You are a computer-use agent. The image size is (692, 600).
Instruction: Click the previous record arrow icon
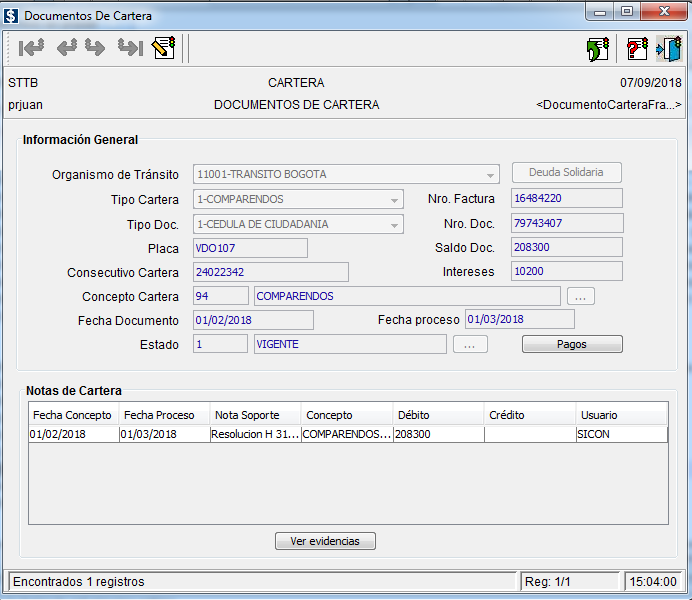pyautogui.click(x=67, y=47)
